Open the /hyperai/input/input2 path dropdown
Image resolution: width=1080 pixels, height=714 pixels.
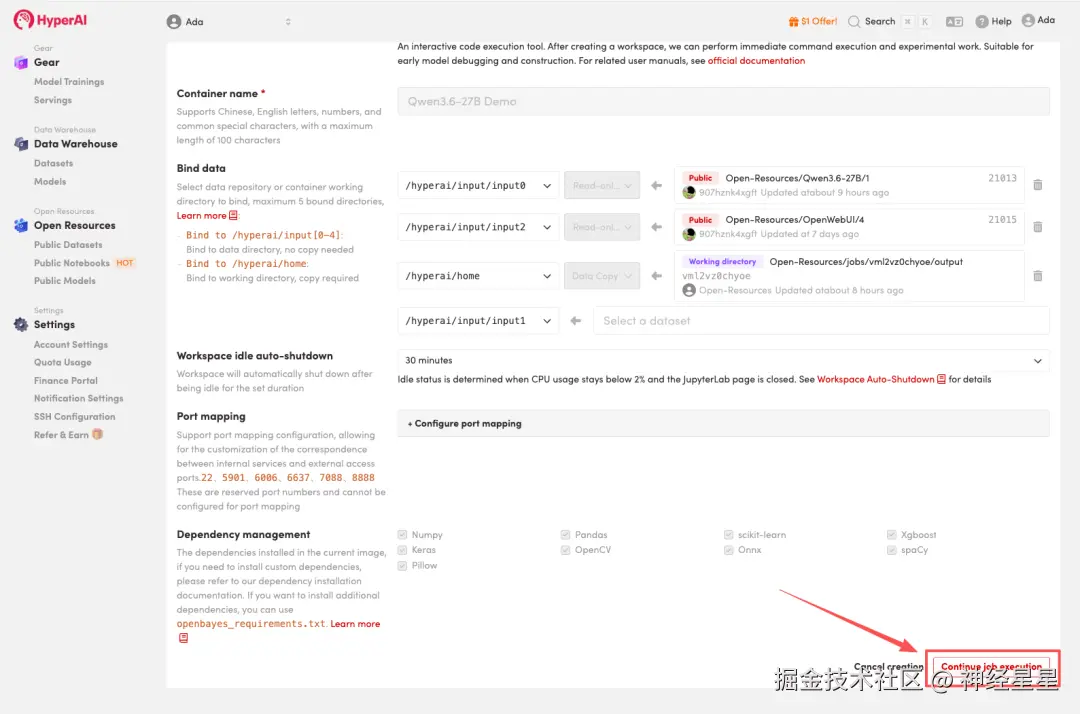click(x=478, y=227)
